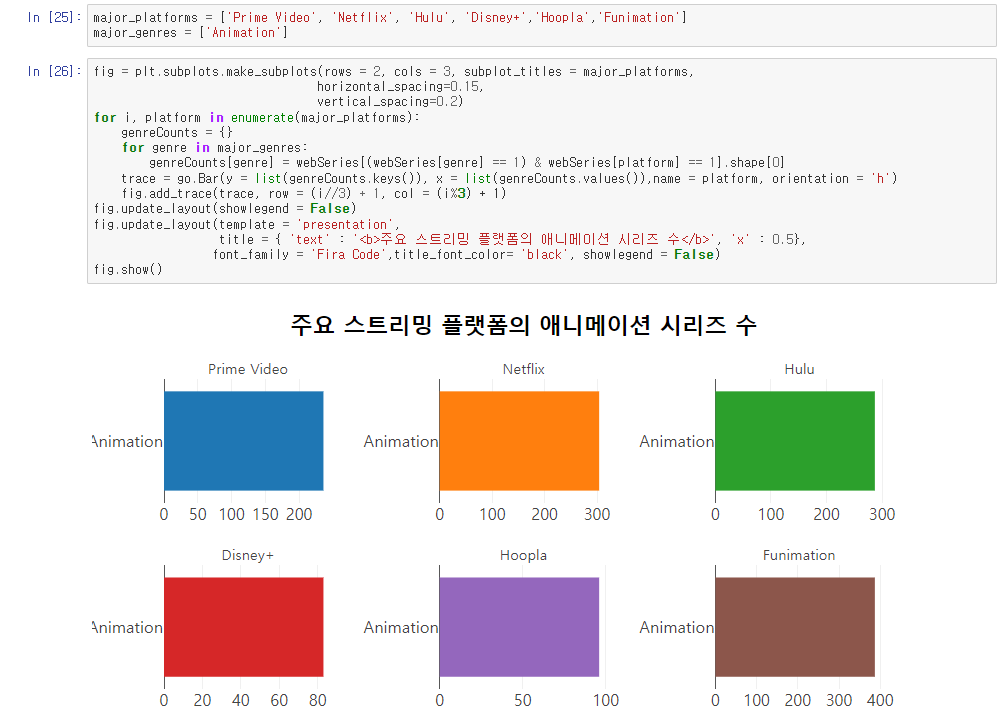The image size is (1002, 725).
Task: Click the Prime Video subplot title
Action: [x=248, y=369]
